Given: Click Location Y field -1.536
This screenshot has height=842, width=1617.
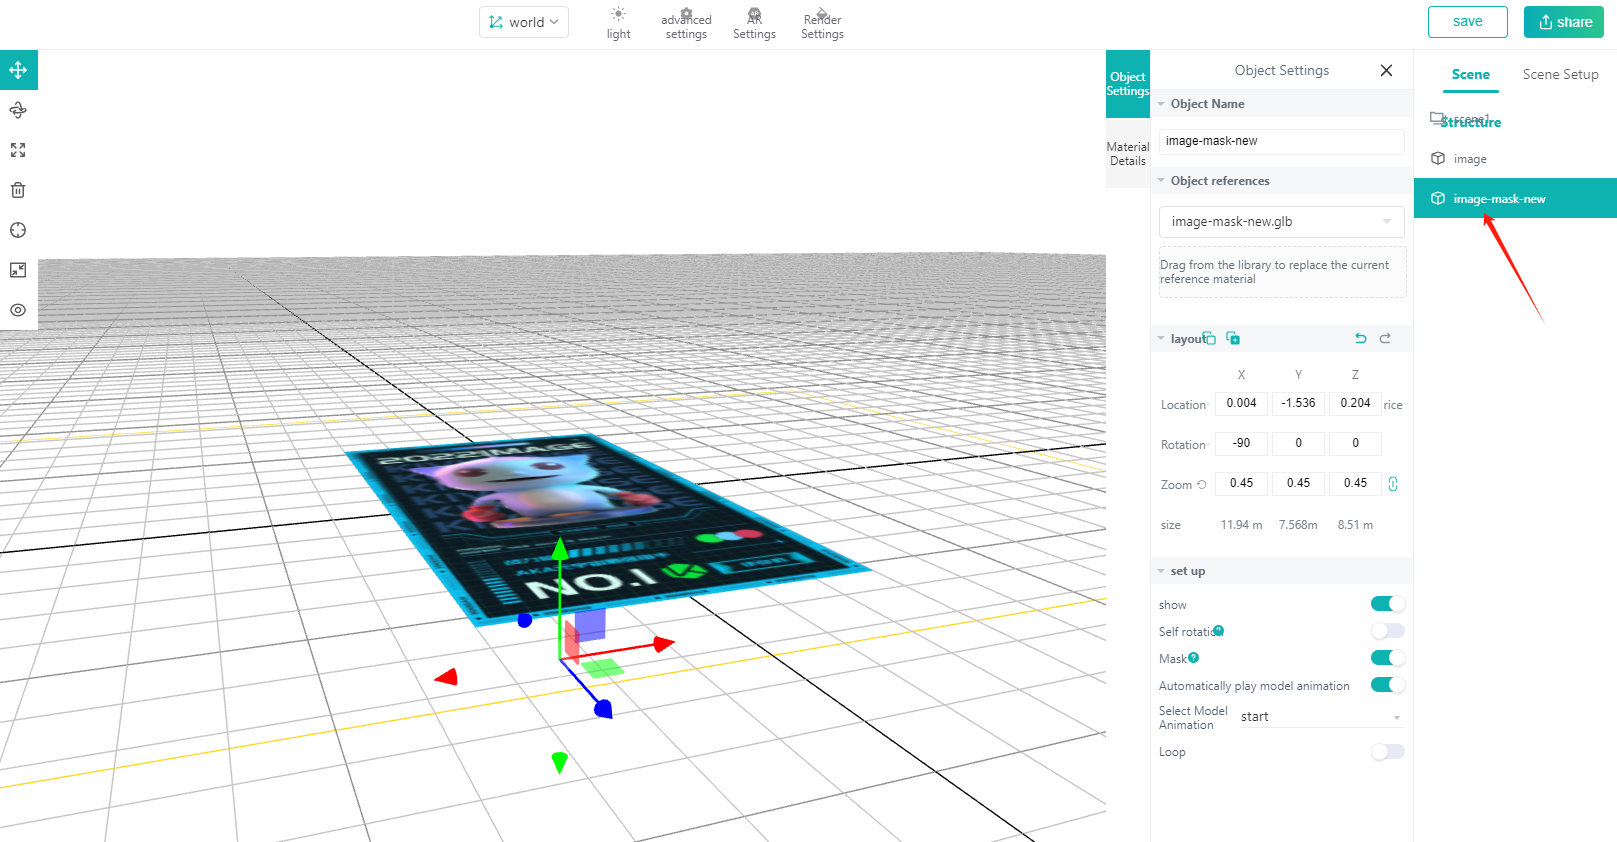Looking at the screenshot, I should 1298,403.
